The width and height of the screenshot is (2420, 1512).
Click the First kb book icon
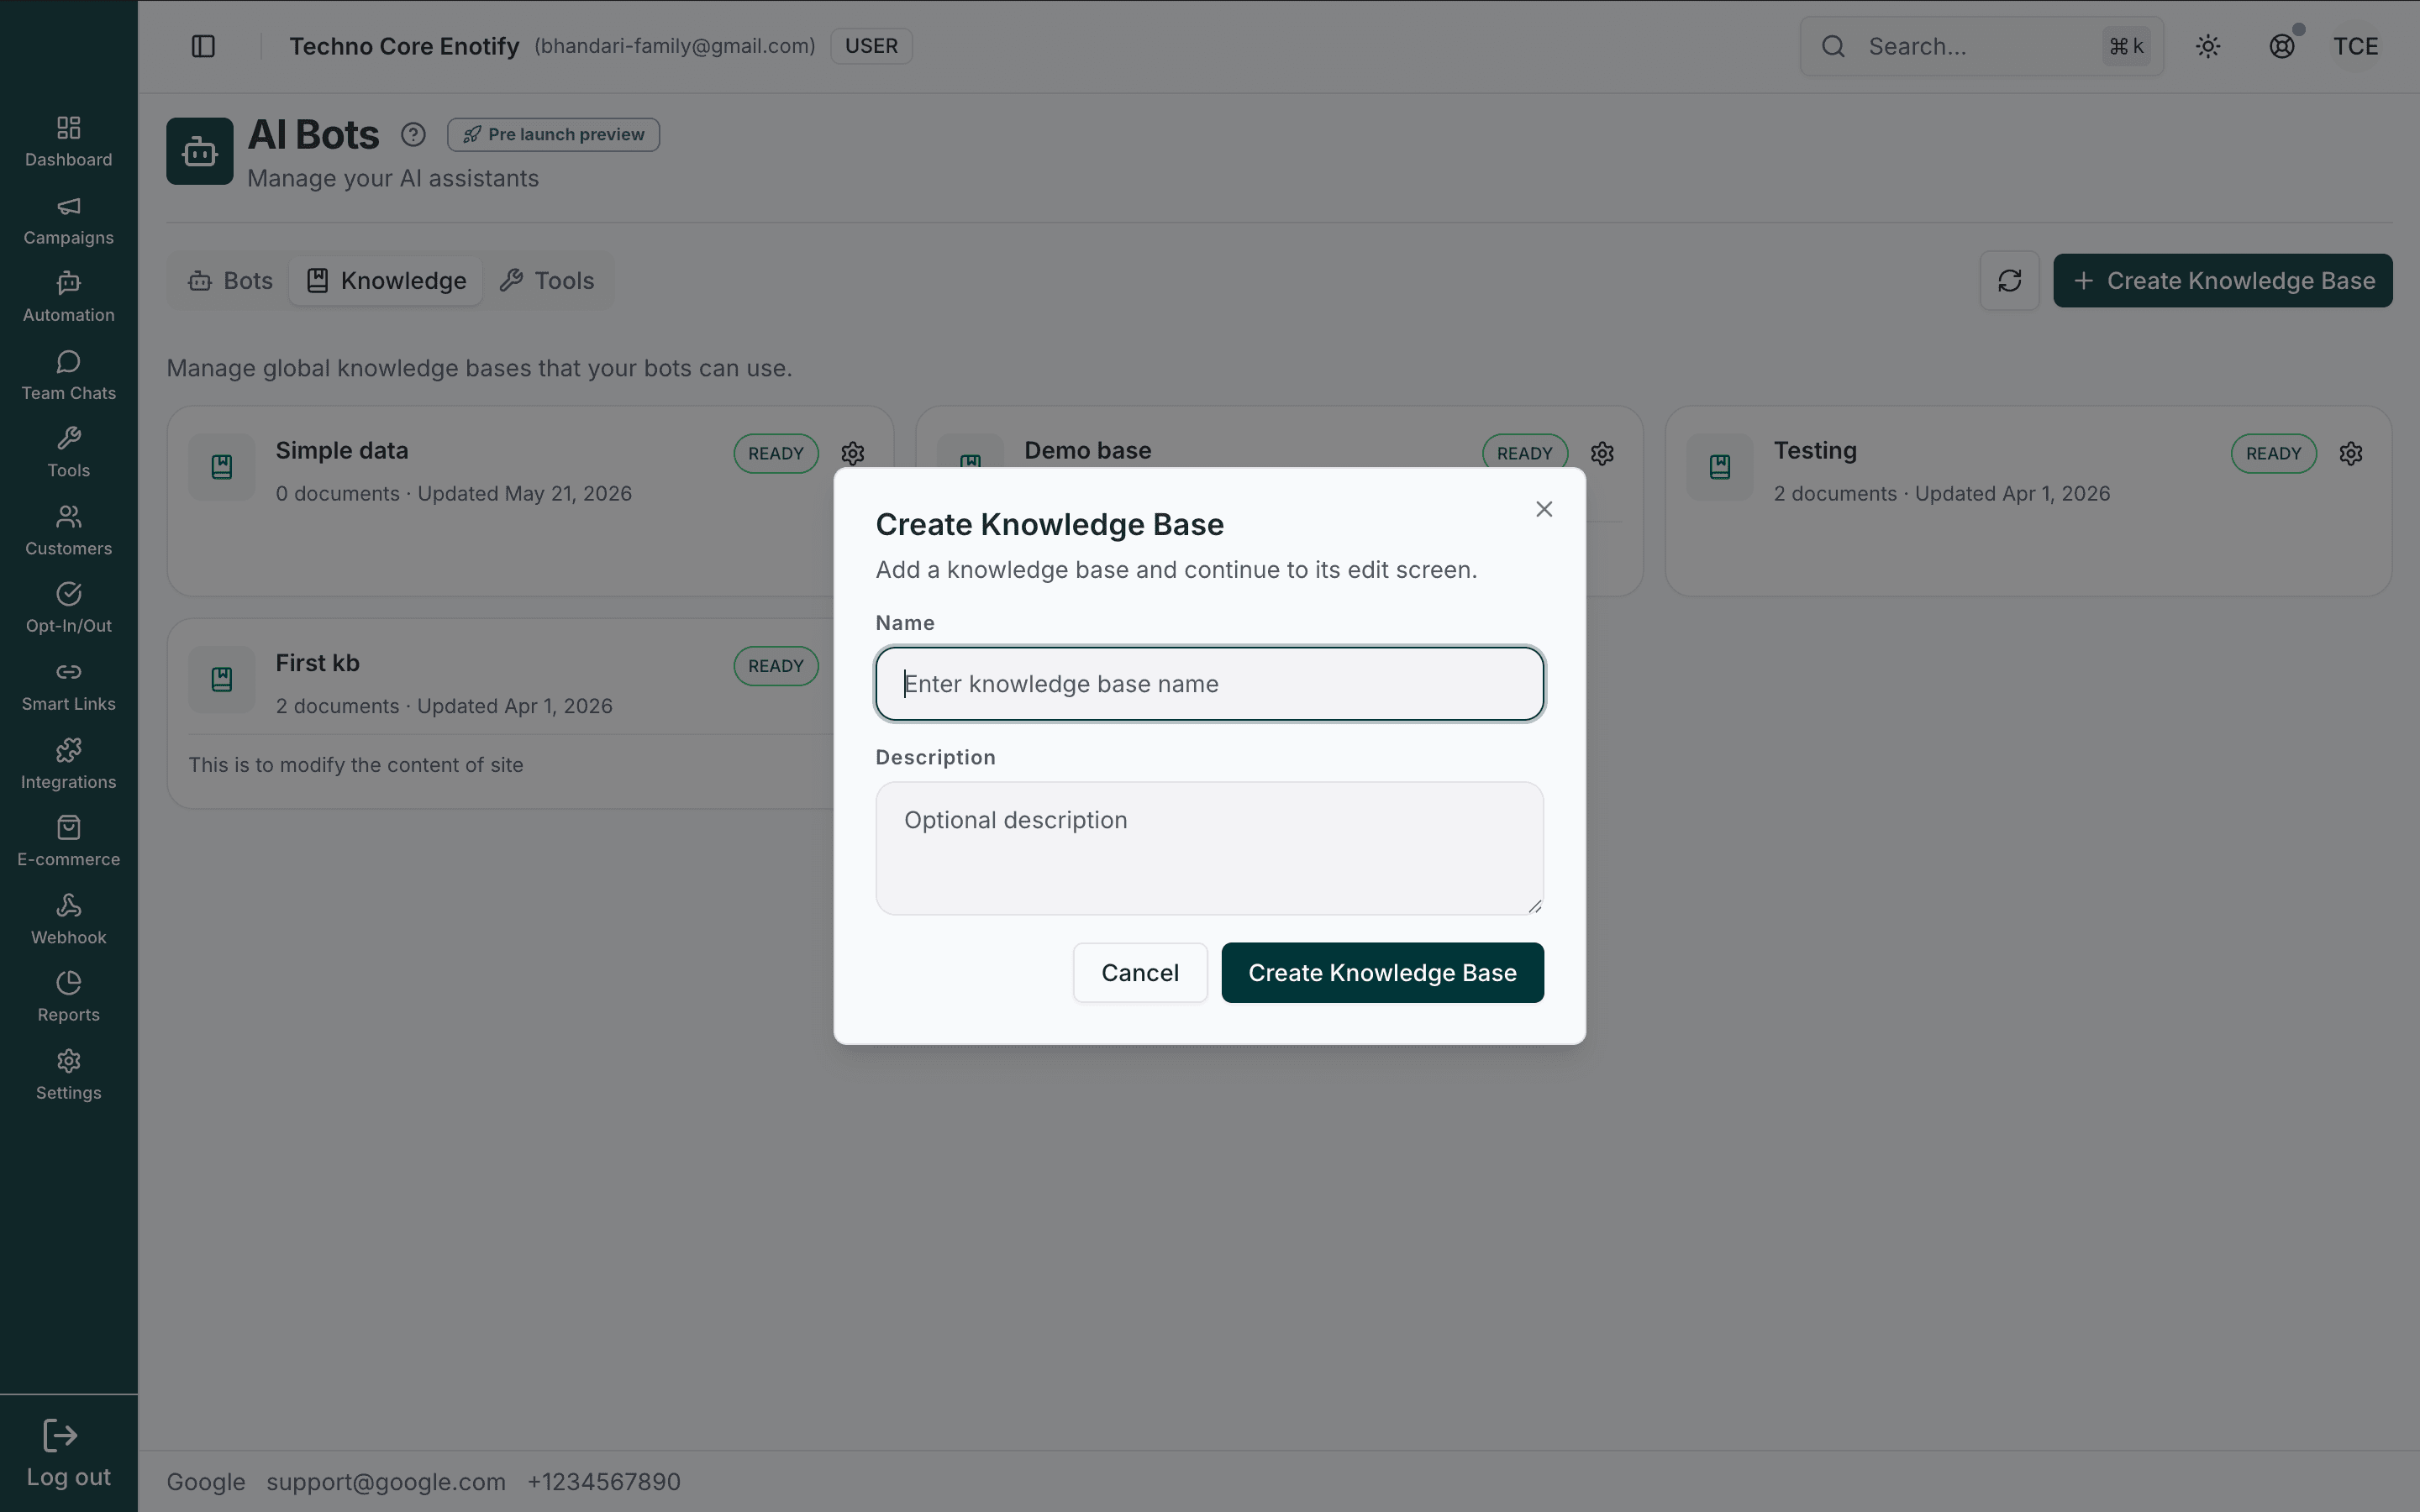[222, 680]
